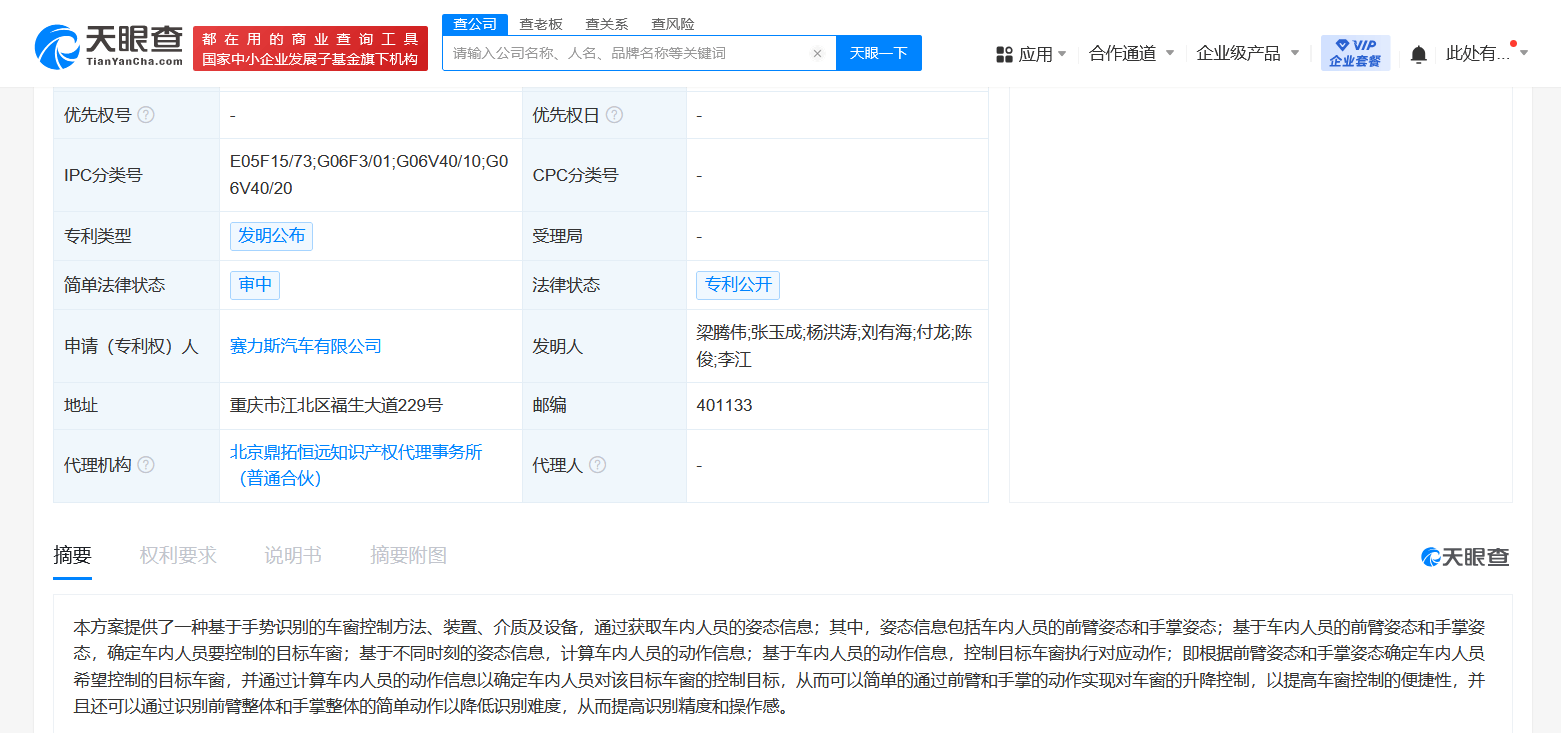The image size is (1561, 733).
Task: Click the 发明公布 patent type tag
Action: tap(271, 236)
